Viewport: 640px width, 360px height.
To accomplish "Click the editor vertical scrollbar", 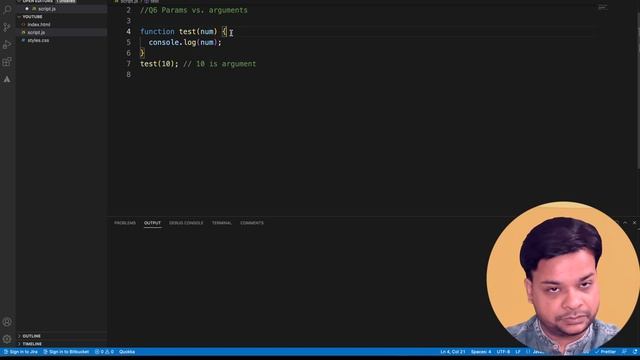I will [638, 90].
